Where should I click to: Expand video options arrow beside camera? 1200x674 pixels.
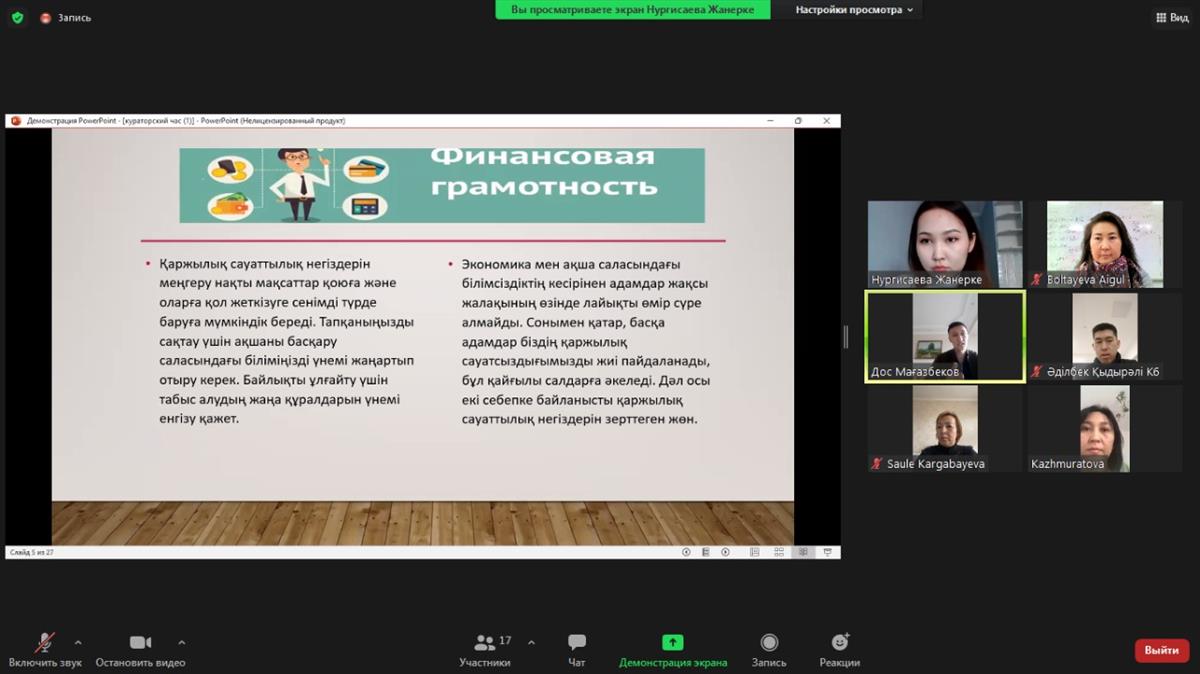[181, 642]
